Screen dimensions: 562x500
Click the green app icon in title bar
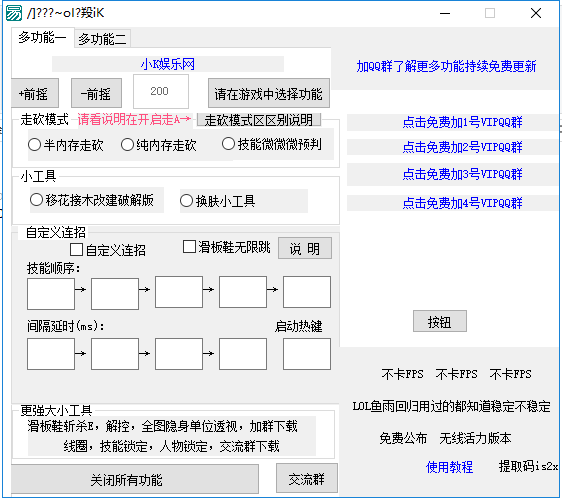[14, 13]
